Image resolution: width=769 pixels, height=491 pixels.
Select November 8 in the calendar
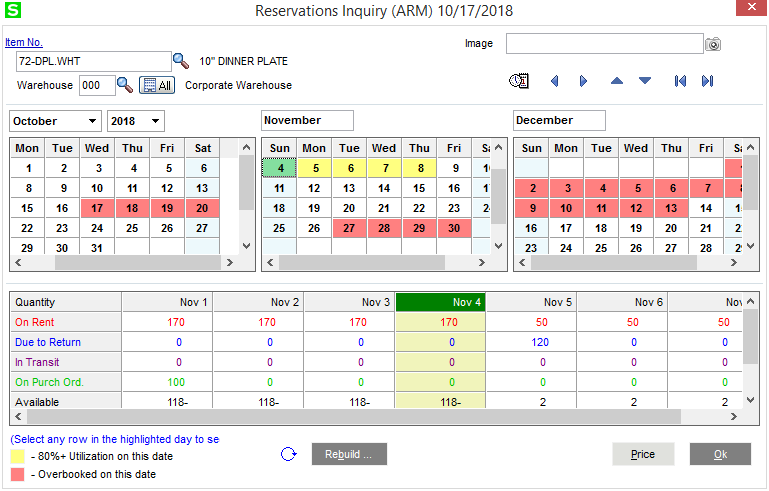420,168
